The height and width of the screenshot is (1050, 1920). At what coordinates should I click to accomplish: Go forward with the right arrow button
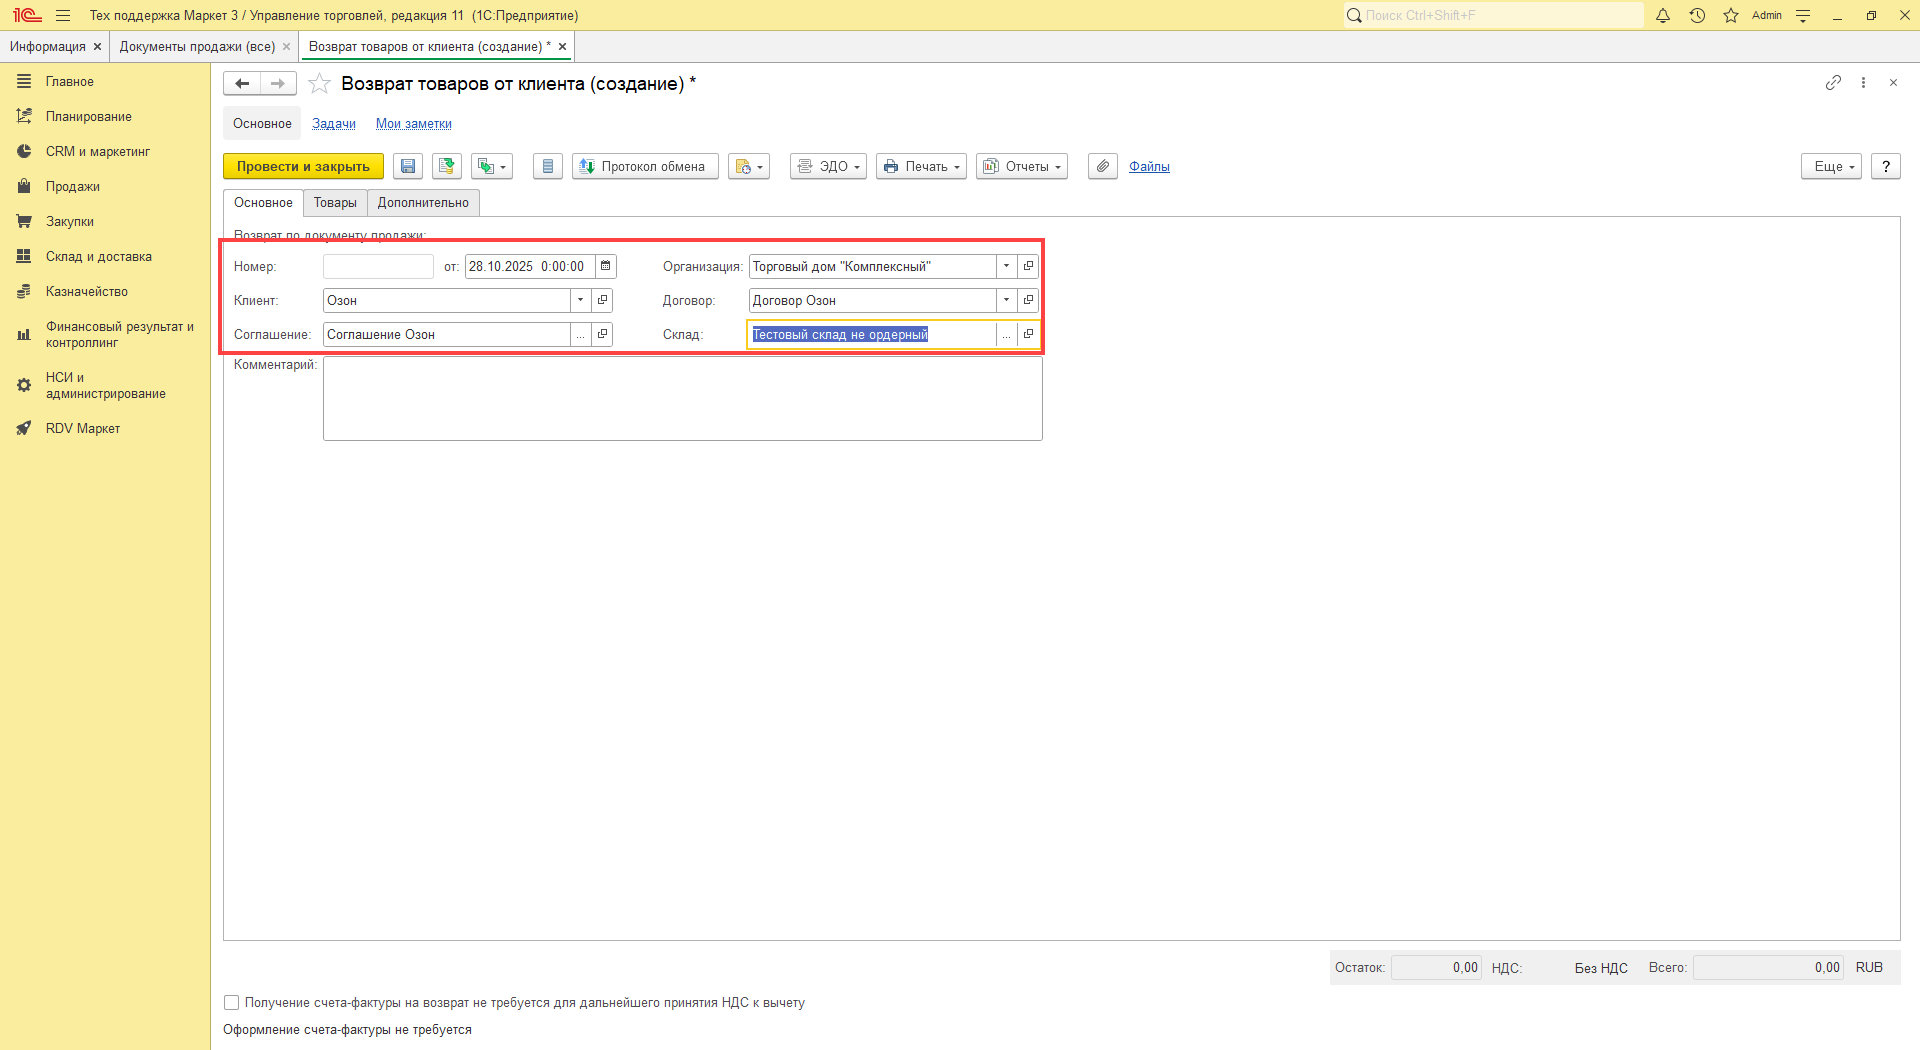tap(278, 83)
